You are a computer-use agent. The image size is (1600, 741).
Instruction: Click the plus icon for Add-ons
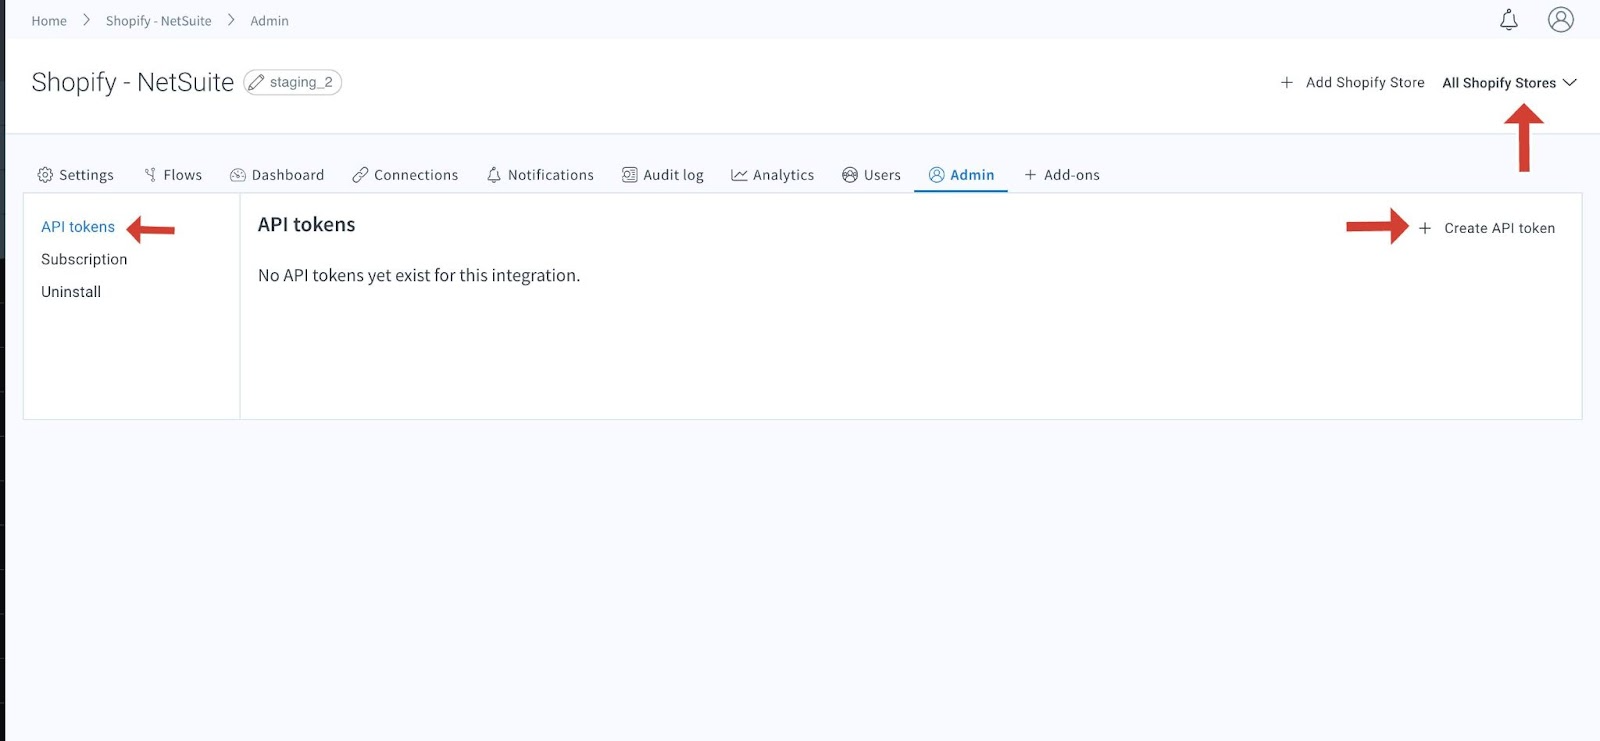click(1030, 175)
